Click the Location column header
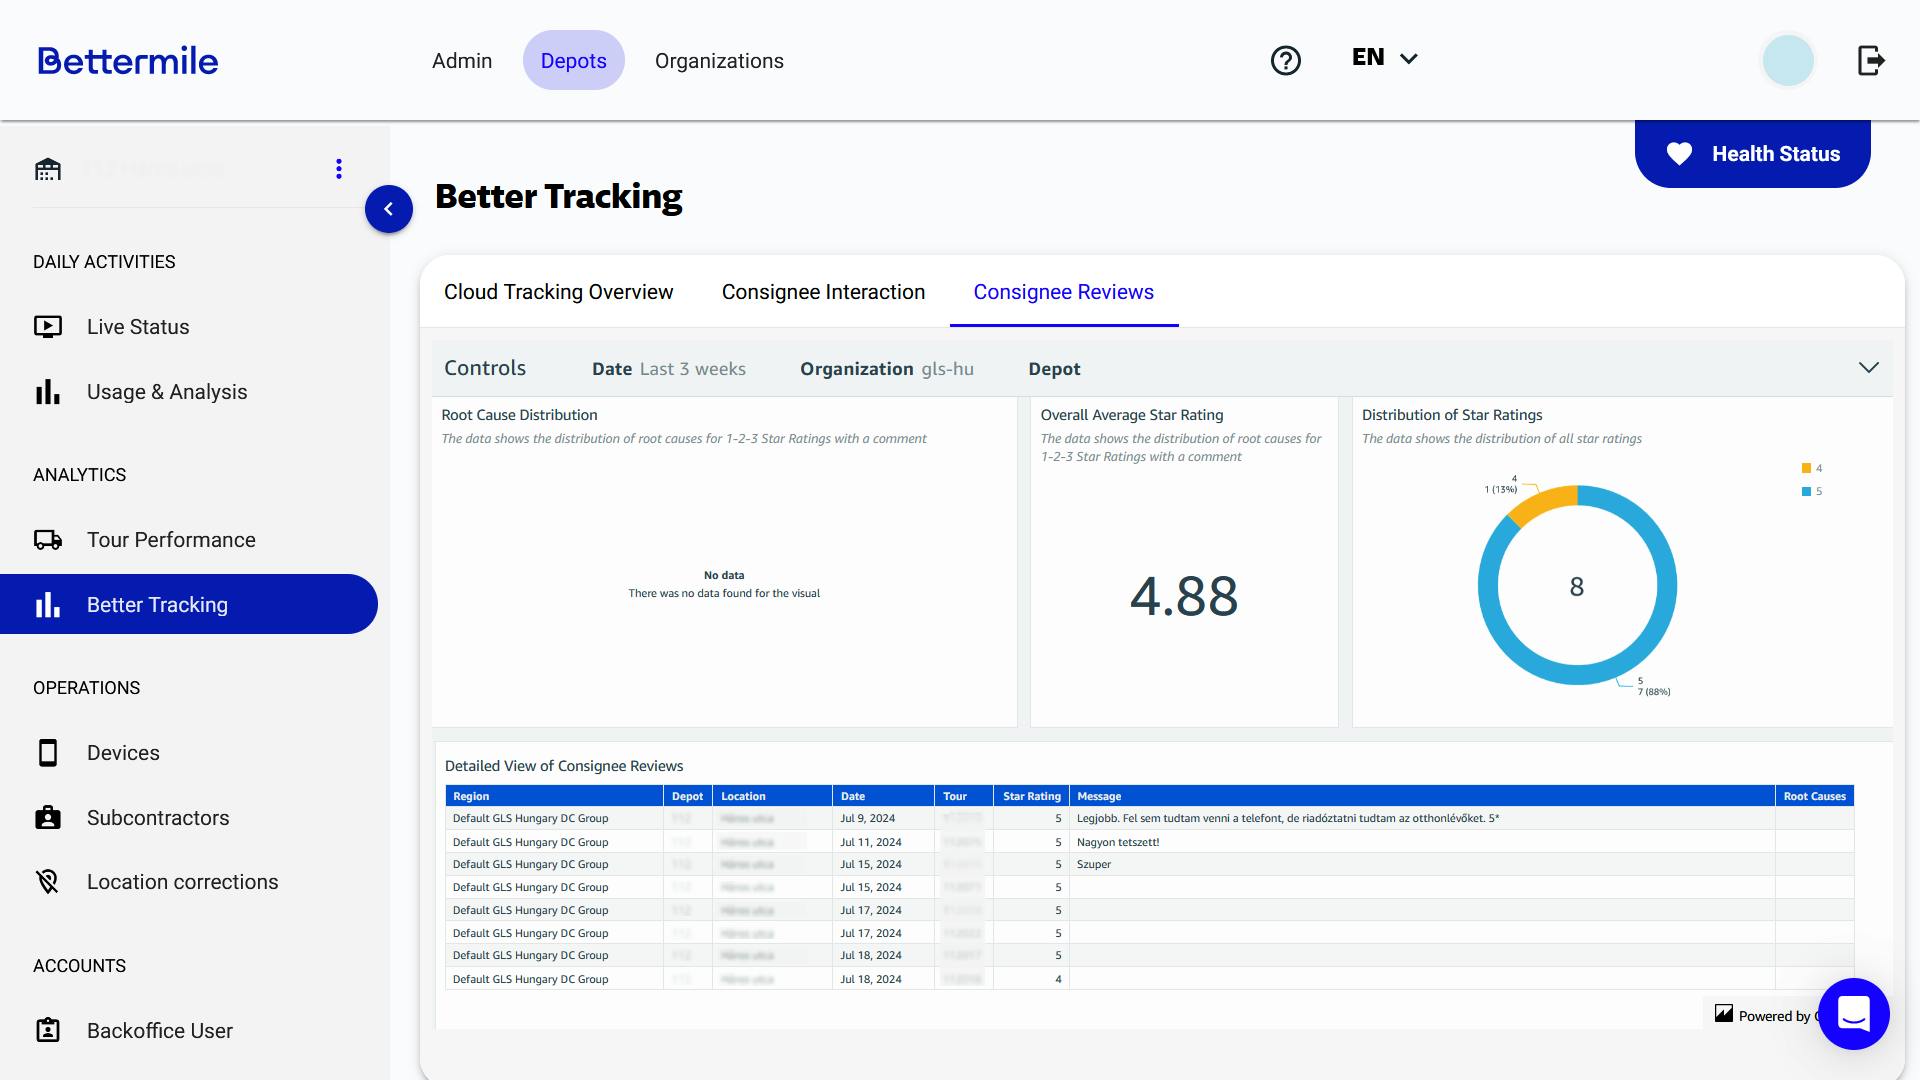The image size is (1920, 1080). point(772,796)
